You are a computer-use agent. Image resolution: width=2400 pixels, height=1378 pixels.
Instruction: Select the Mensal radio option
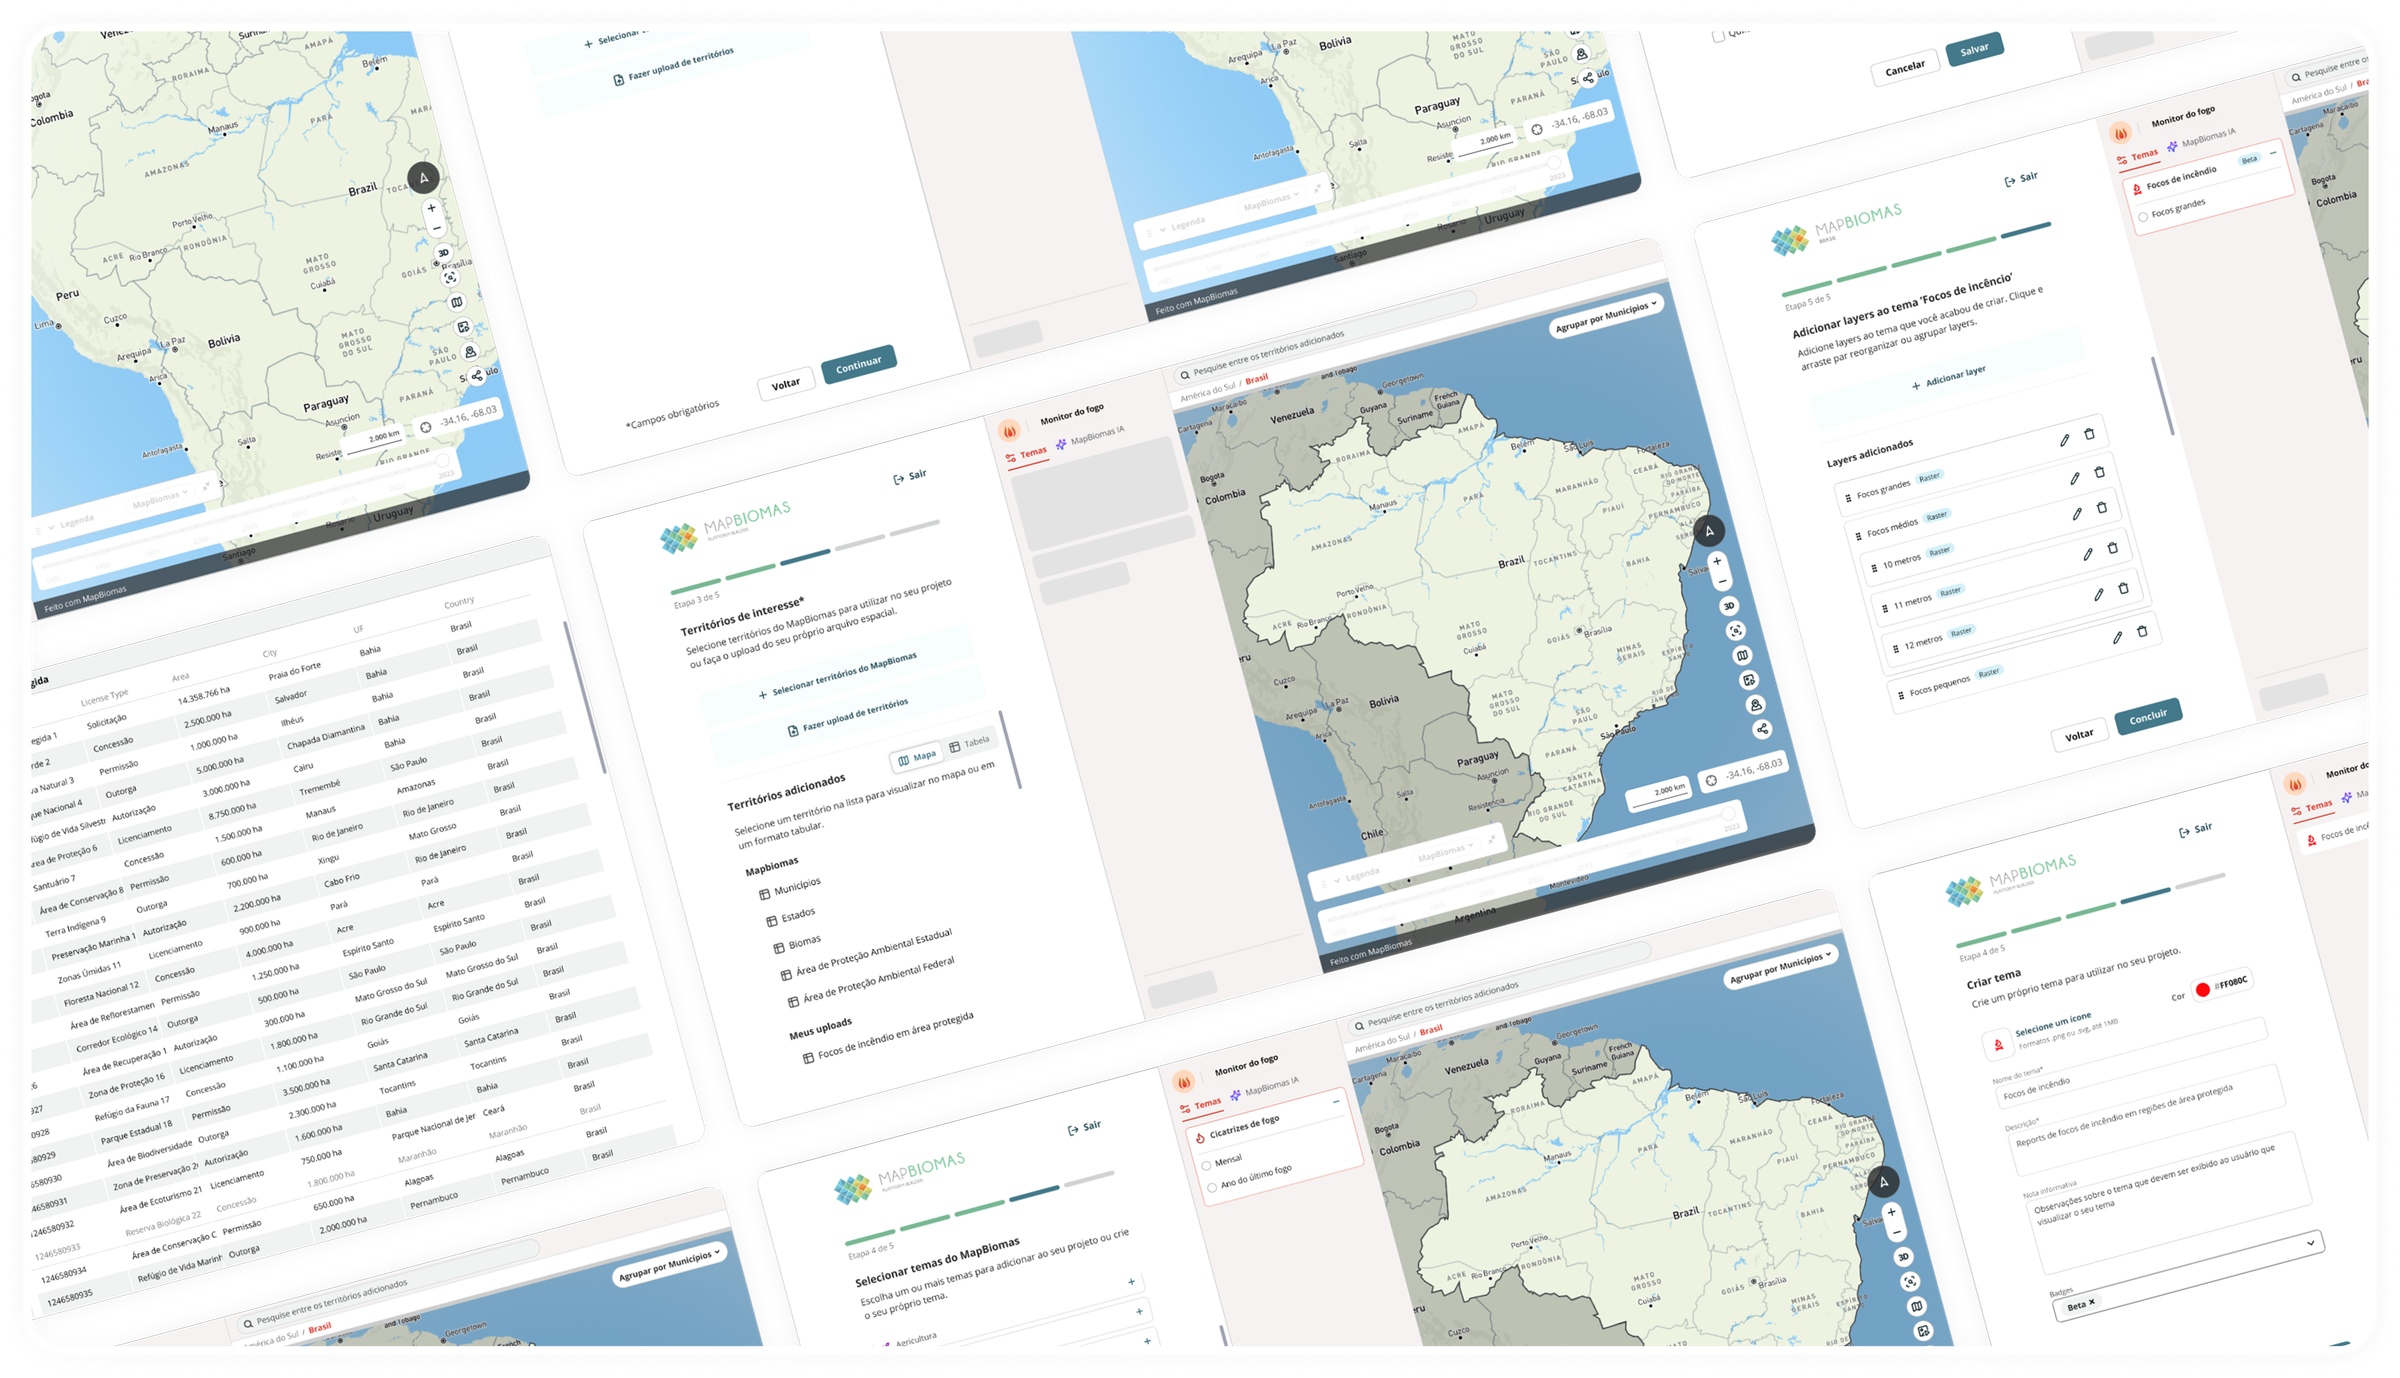click(x=1207, y=1165)
